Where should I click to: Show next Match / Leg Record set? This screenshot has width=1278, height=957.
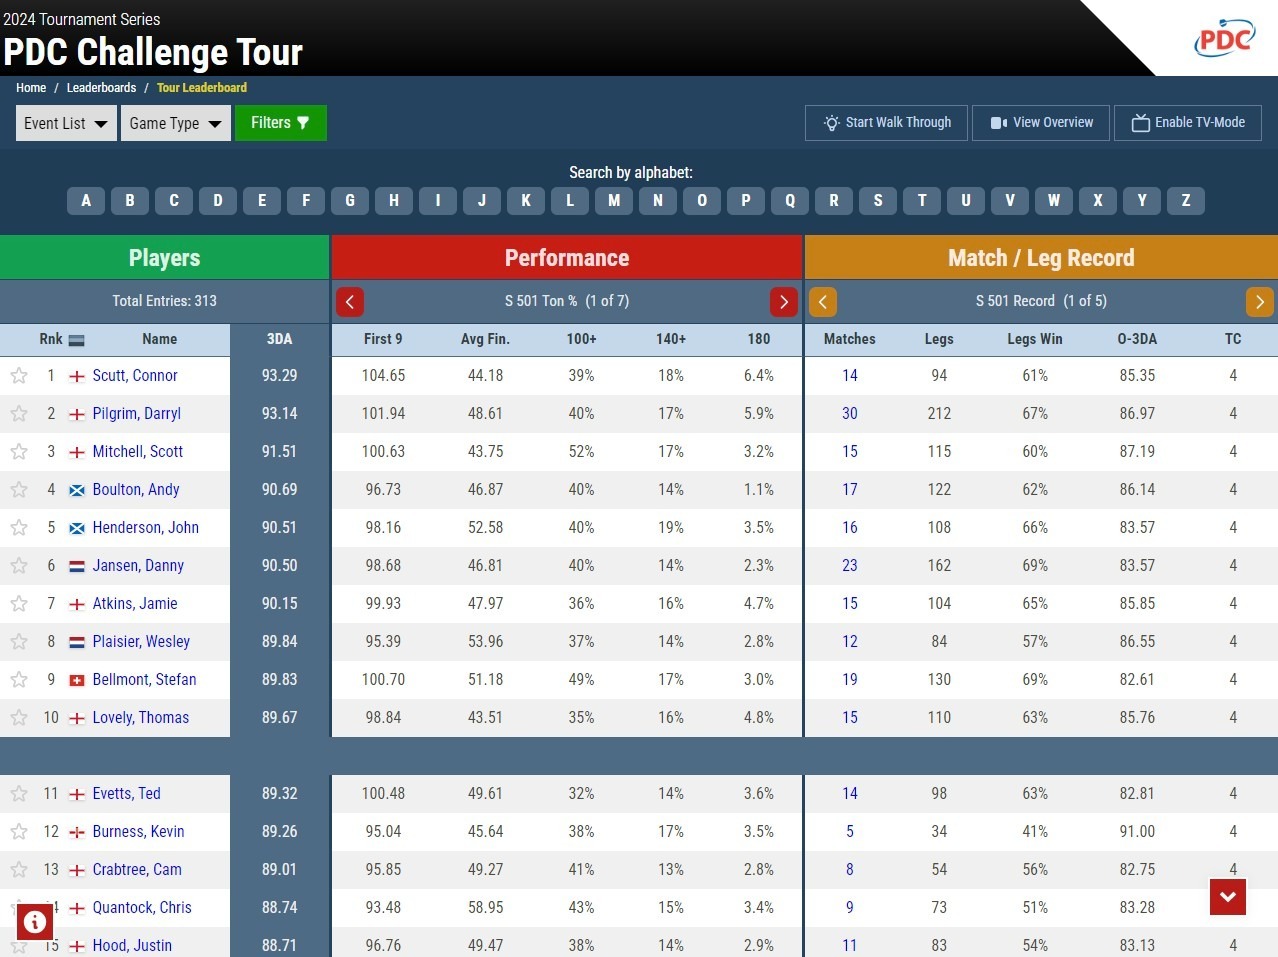1260,301
